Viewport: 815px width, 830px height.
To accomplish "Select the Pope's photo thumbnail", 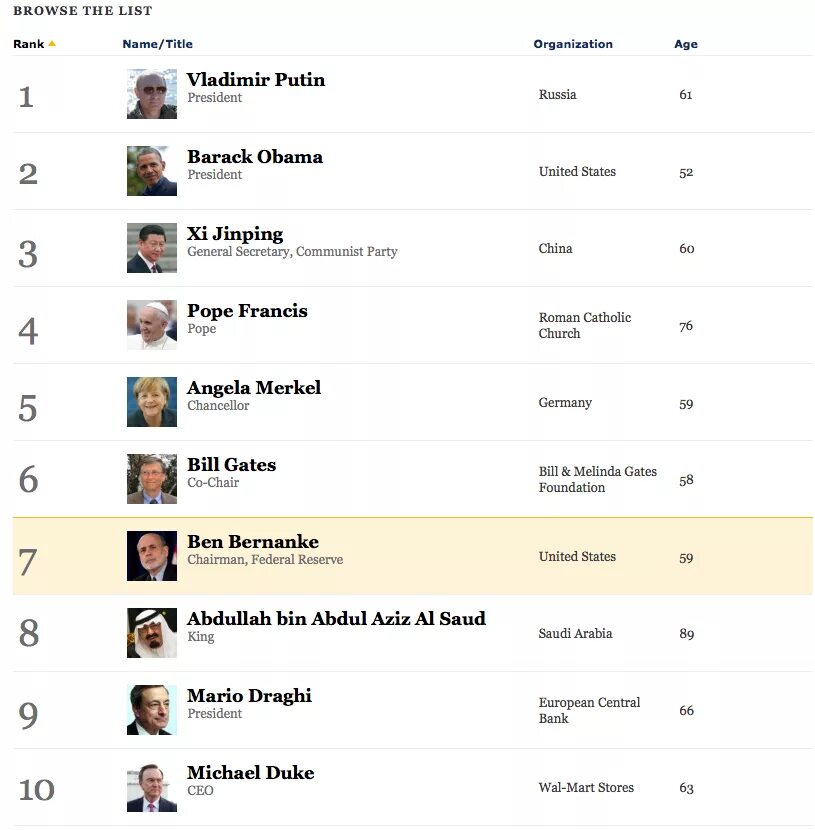I will [x=152, y=325].
